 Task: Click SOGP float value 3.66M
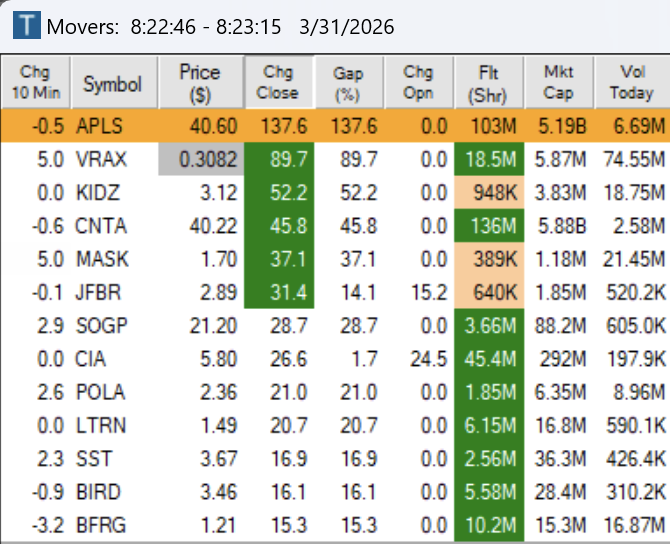[491, 326]
